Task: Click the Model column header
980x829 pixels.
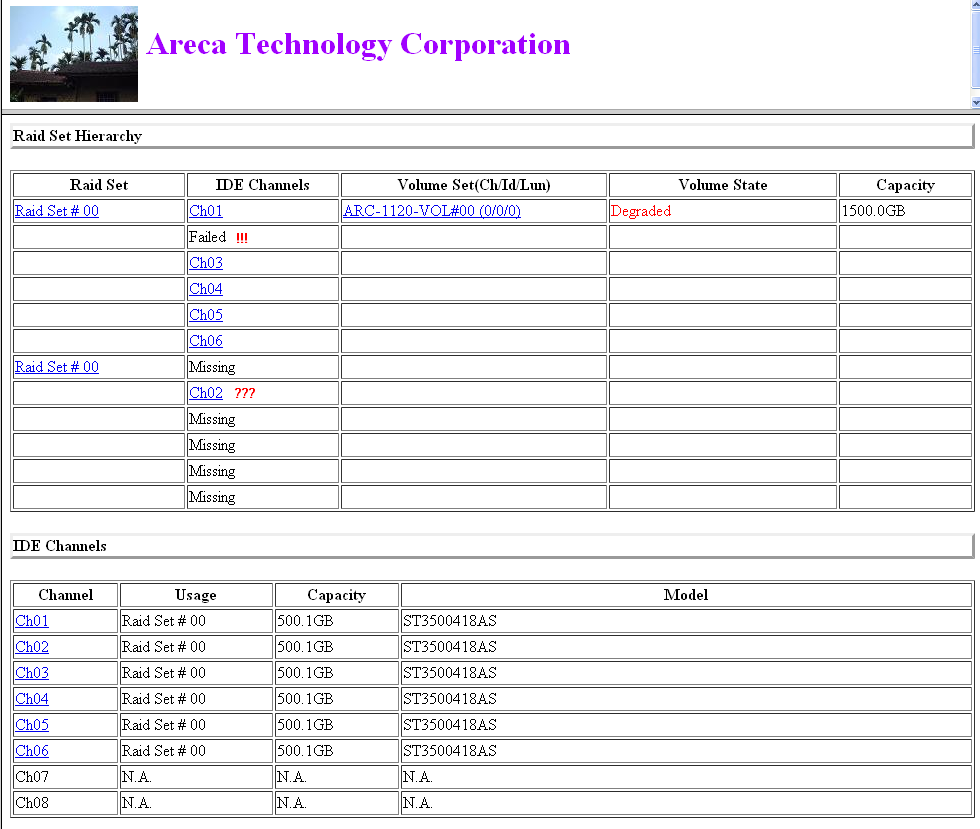Action: click(x=686, y=595)
